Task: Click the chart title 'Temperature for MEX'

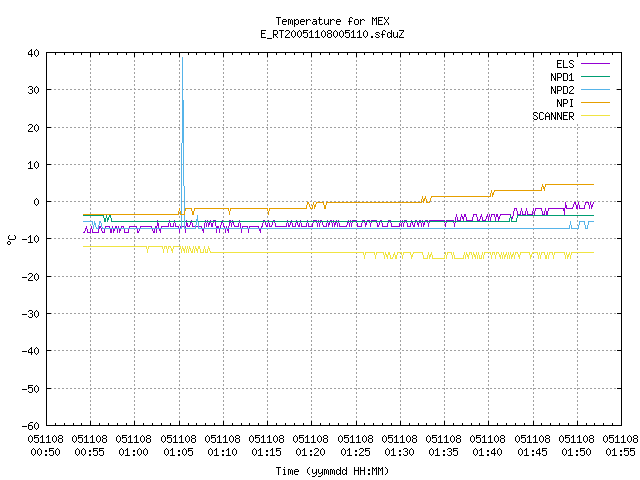Action: tap(332, 21)
